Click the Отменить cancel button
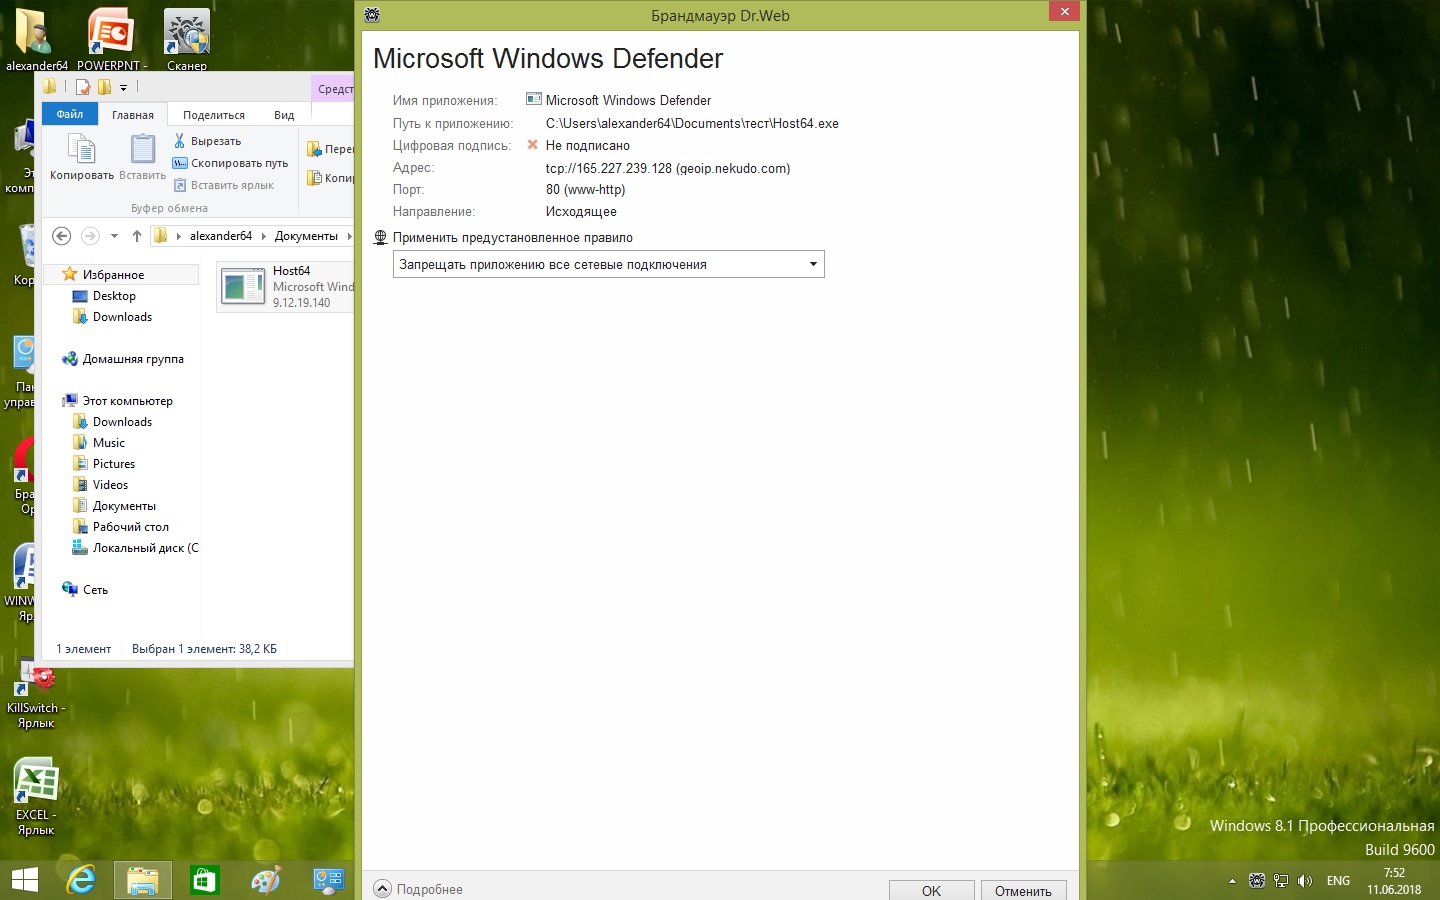1440x900 pixels. coord(1023,890)
